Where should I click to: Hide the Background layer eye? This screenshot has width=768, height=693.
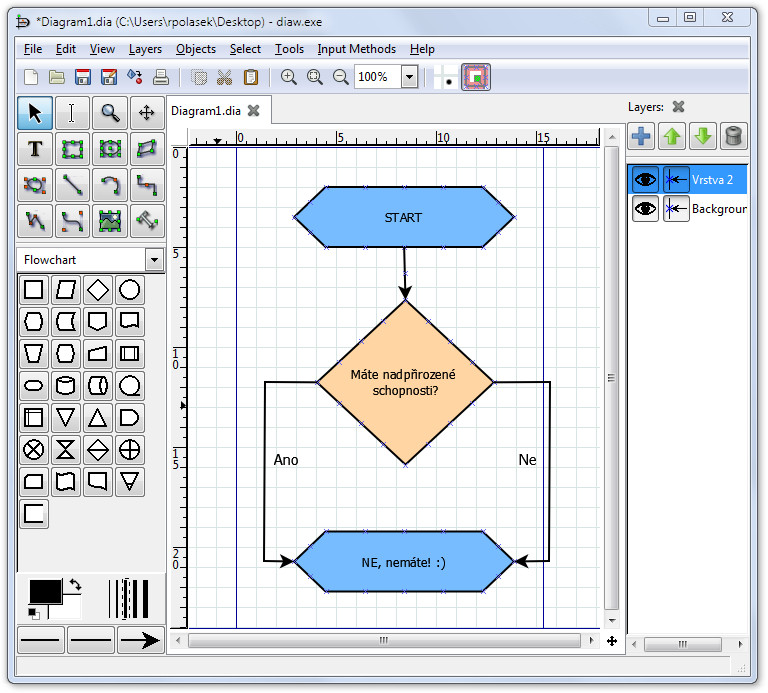pos(645,209)
